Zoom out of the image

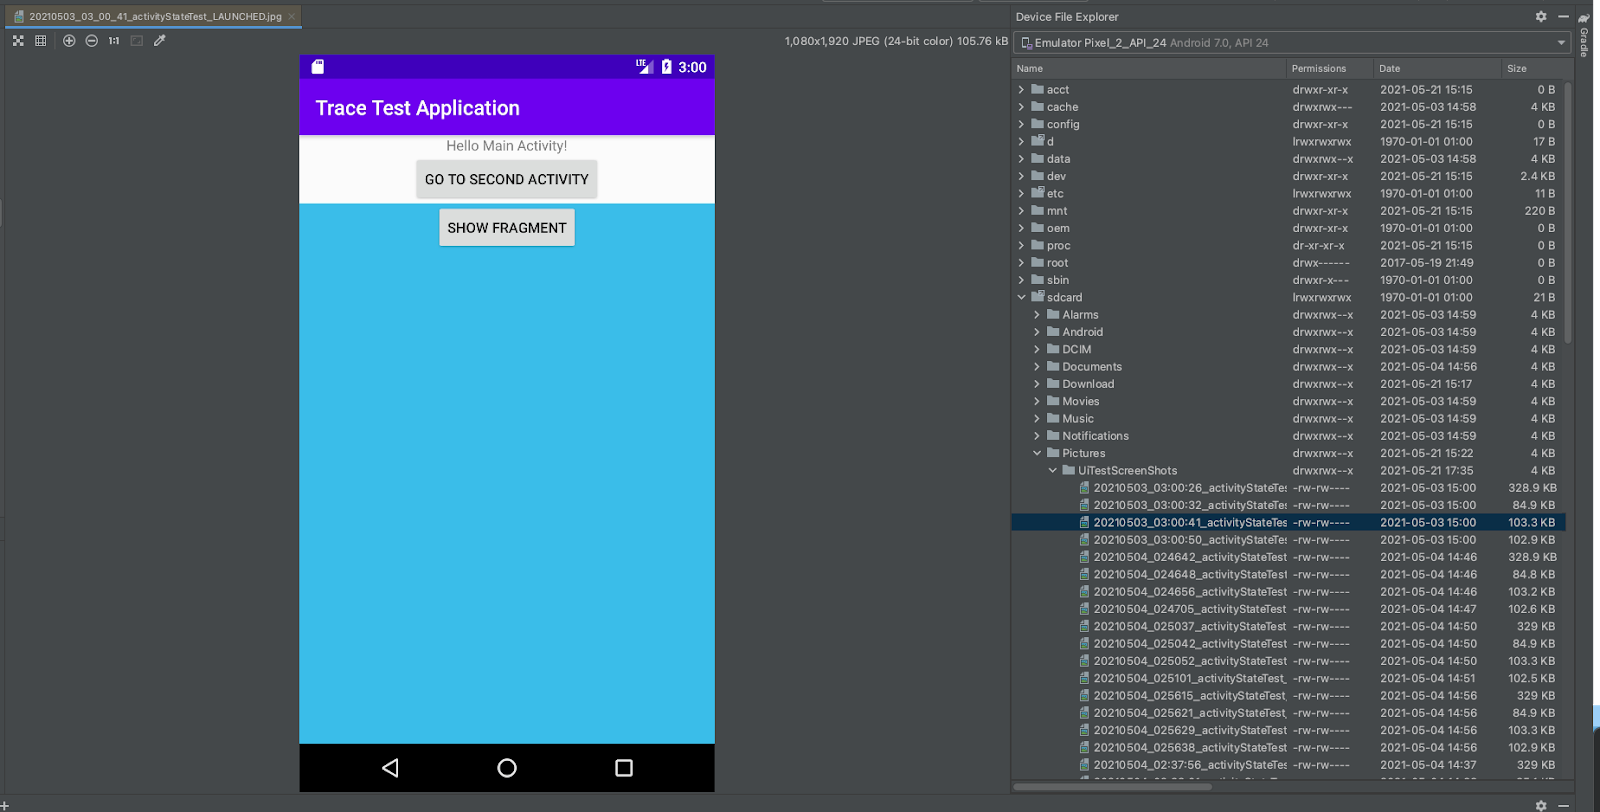pyautogui.click(x=92, y=41)
